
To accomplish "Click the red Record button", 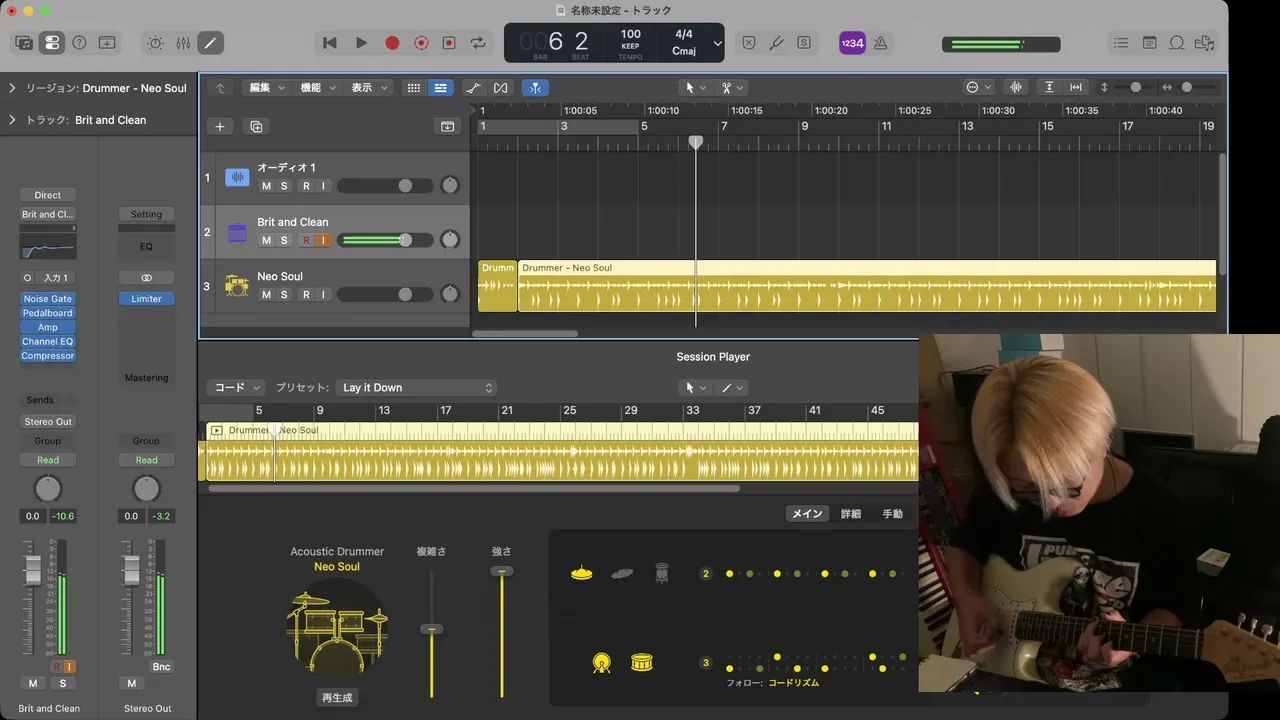I will point(392,43).
